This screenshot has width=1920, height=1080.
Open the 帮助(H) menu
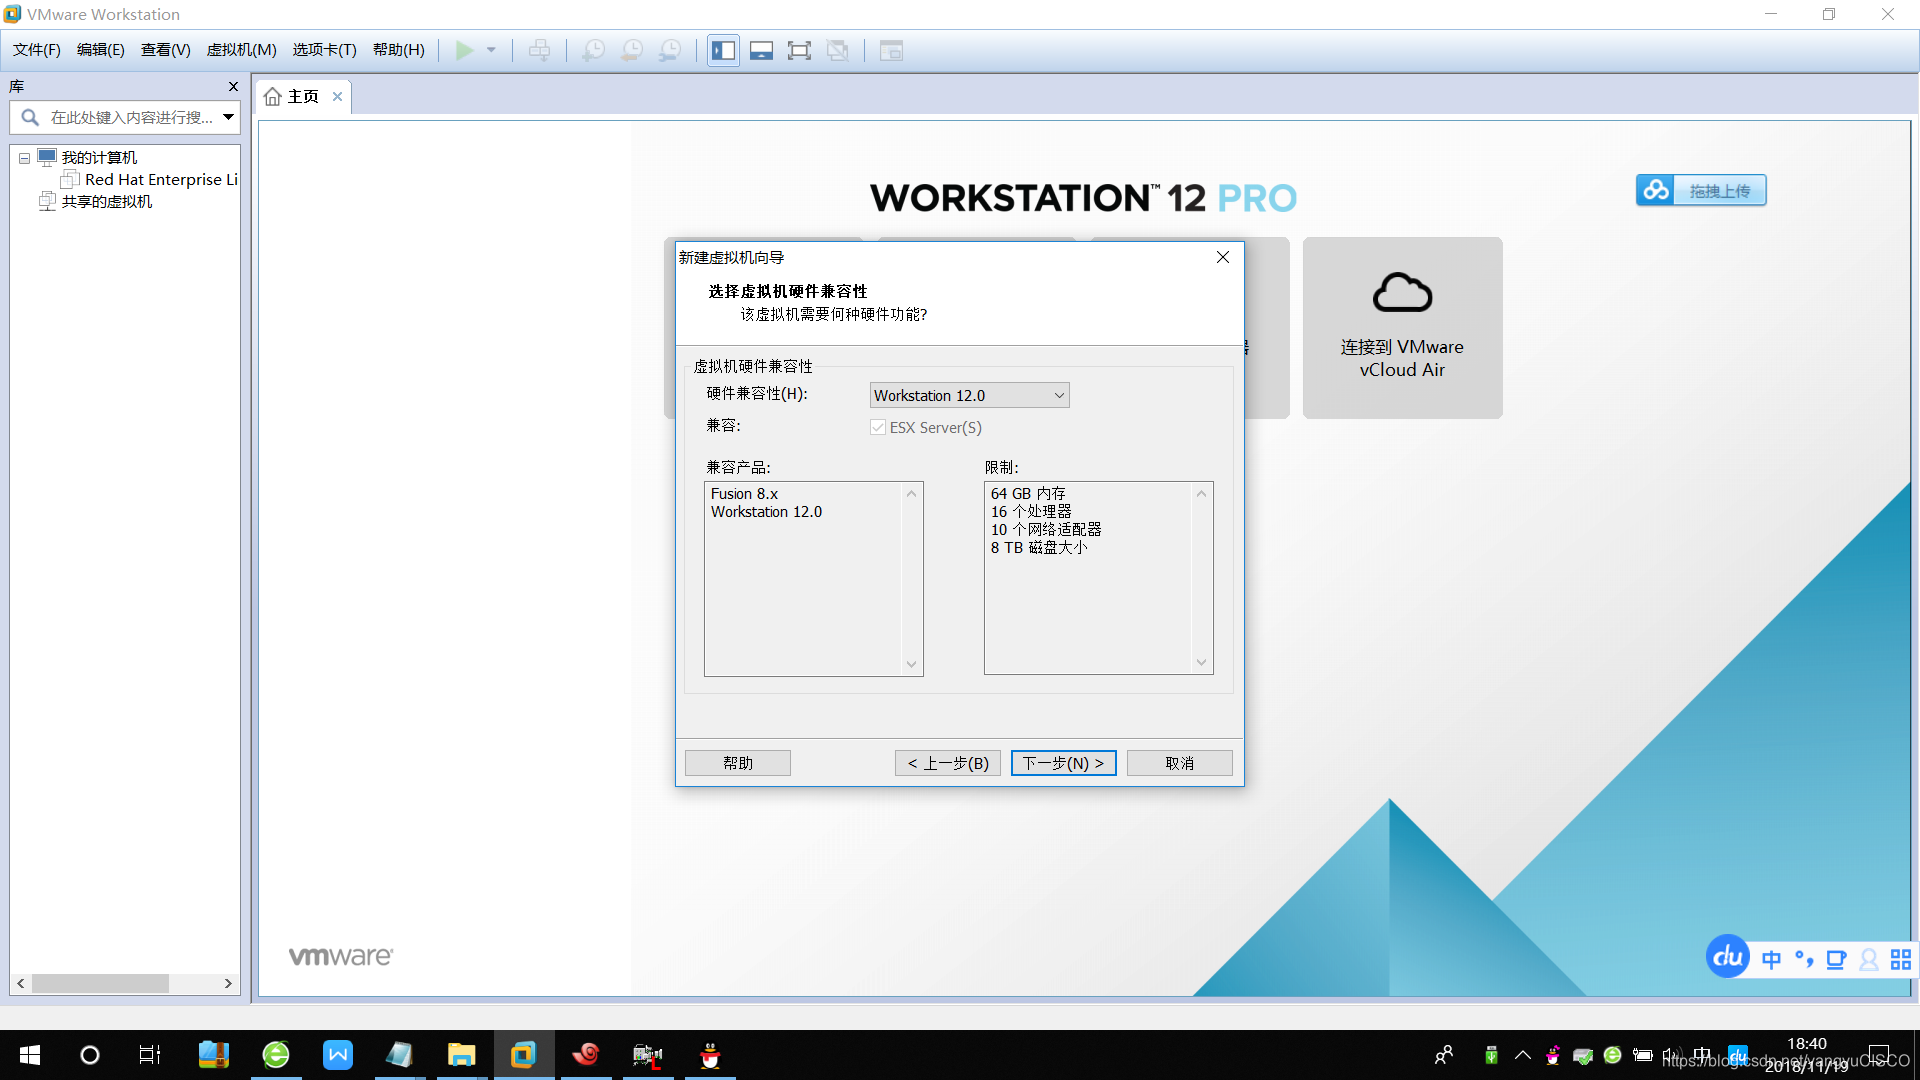(398, 50)
